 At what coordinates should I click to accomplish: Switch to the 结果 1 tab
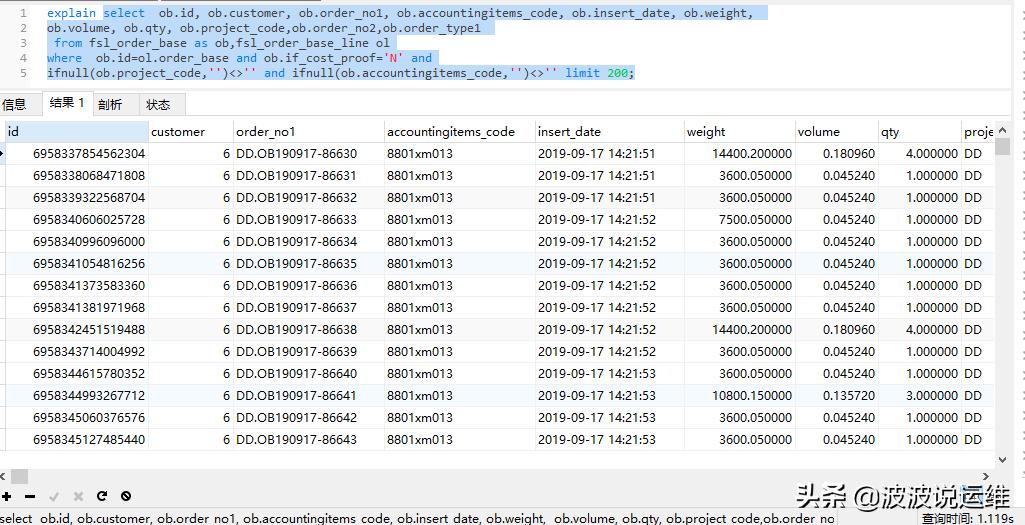click(x=67, y=104)
